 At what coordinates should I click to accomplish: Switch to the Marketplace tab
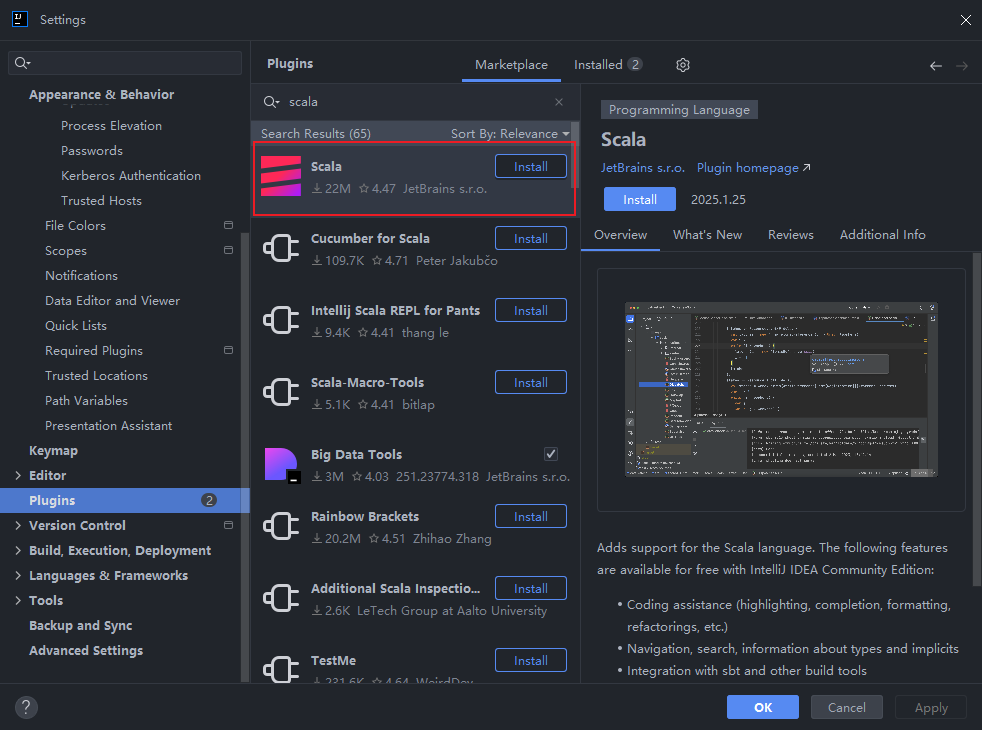tap(511, 65)
